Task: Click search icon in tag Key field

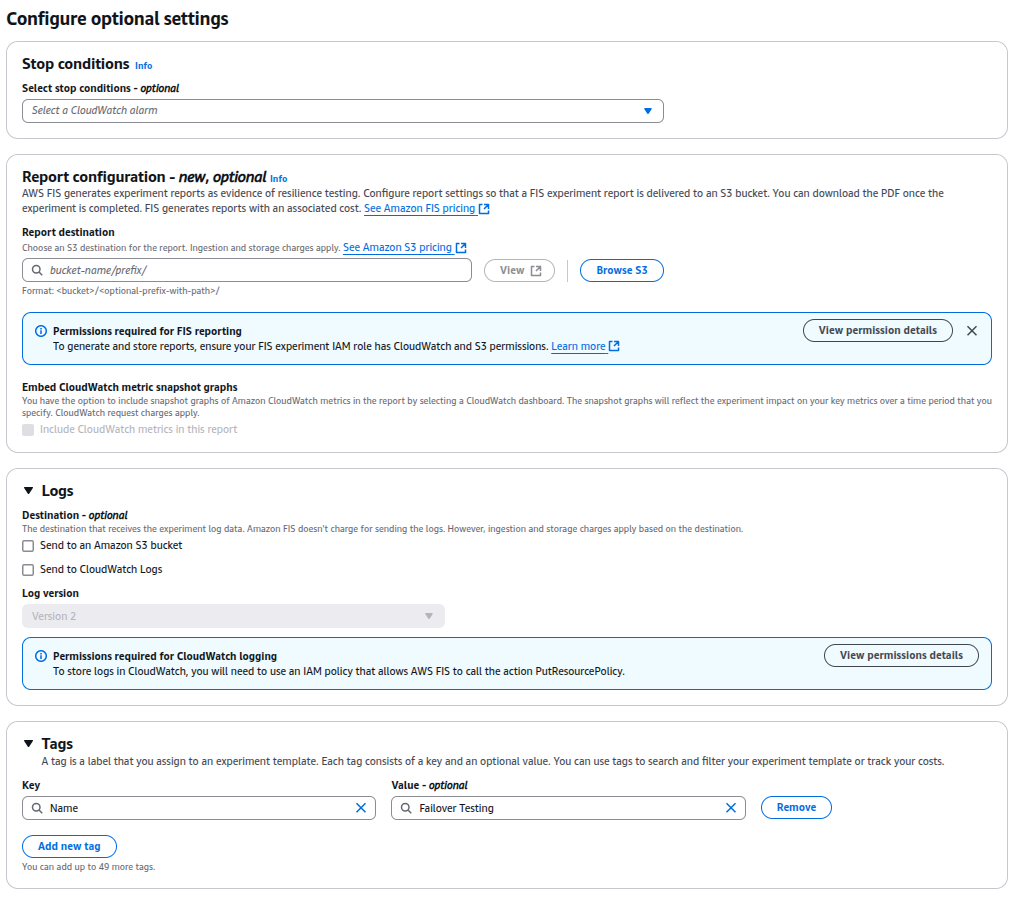Action: (37, 808)
